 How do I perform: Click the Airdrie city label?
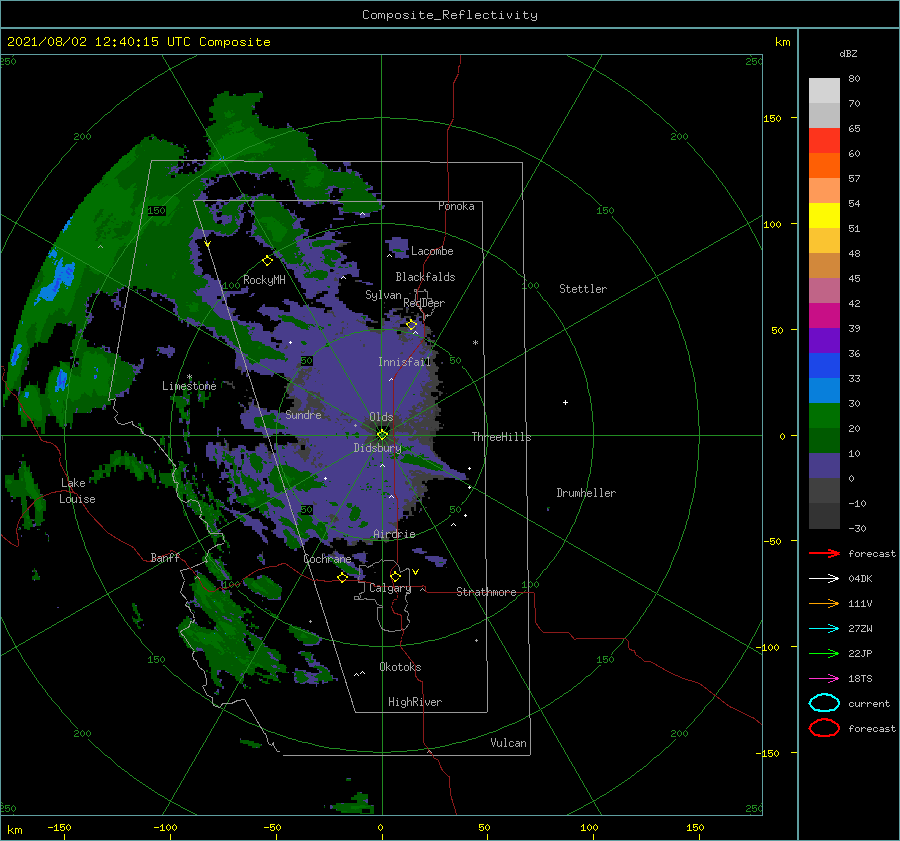[394, 534]
